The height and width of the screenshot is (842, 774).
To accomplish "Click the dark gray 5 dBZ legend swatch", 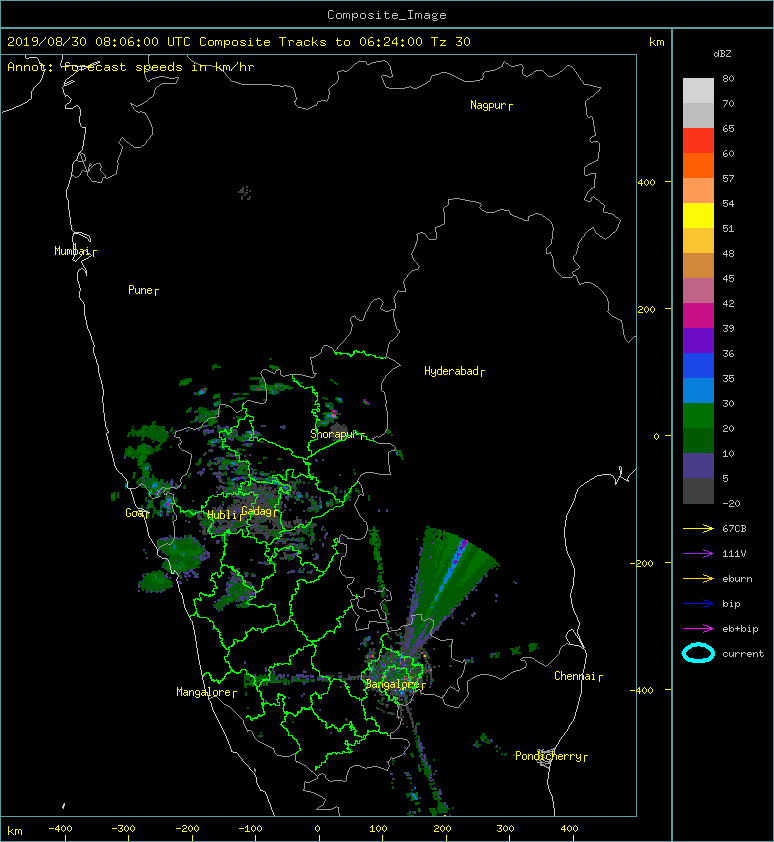I will pyautogui.click(x=698, y=491).
